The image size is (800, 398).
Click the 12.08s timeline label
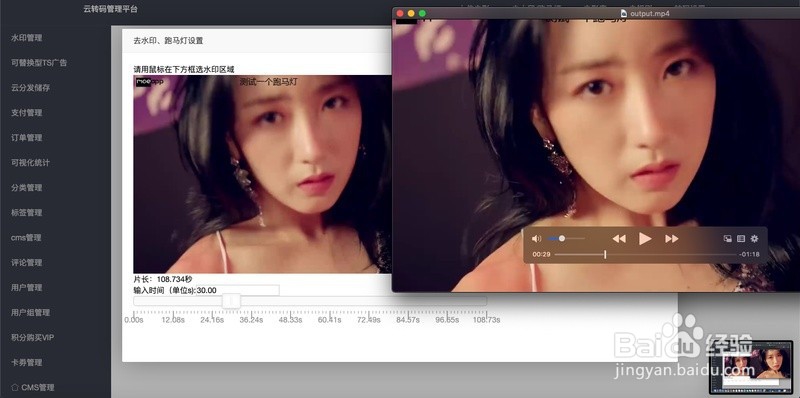(x=173, y=320)
